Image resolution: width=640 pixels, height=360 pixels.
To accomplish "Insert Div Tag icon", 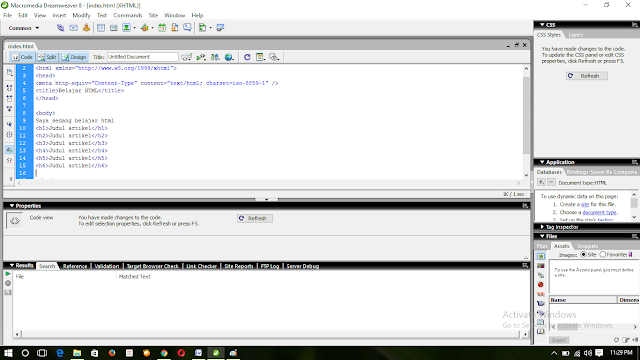I will pos(113,28).
